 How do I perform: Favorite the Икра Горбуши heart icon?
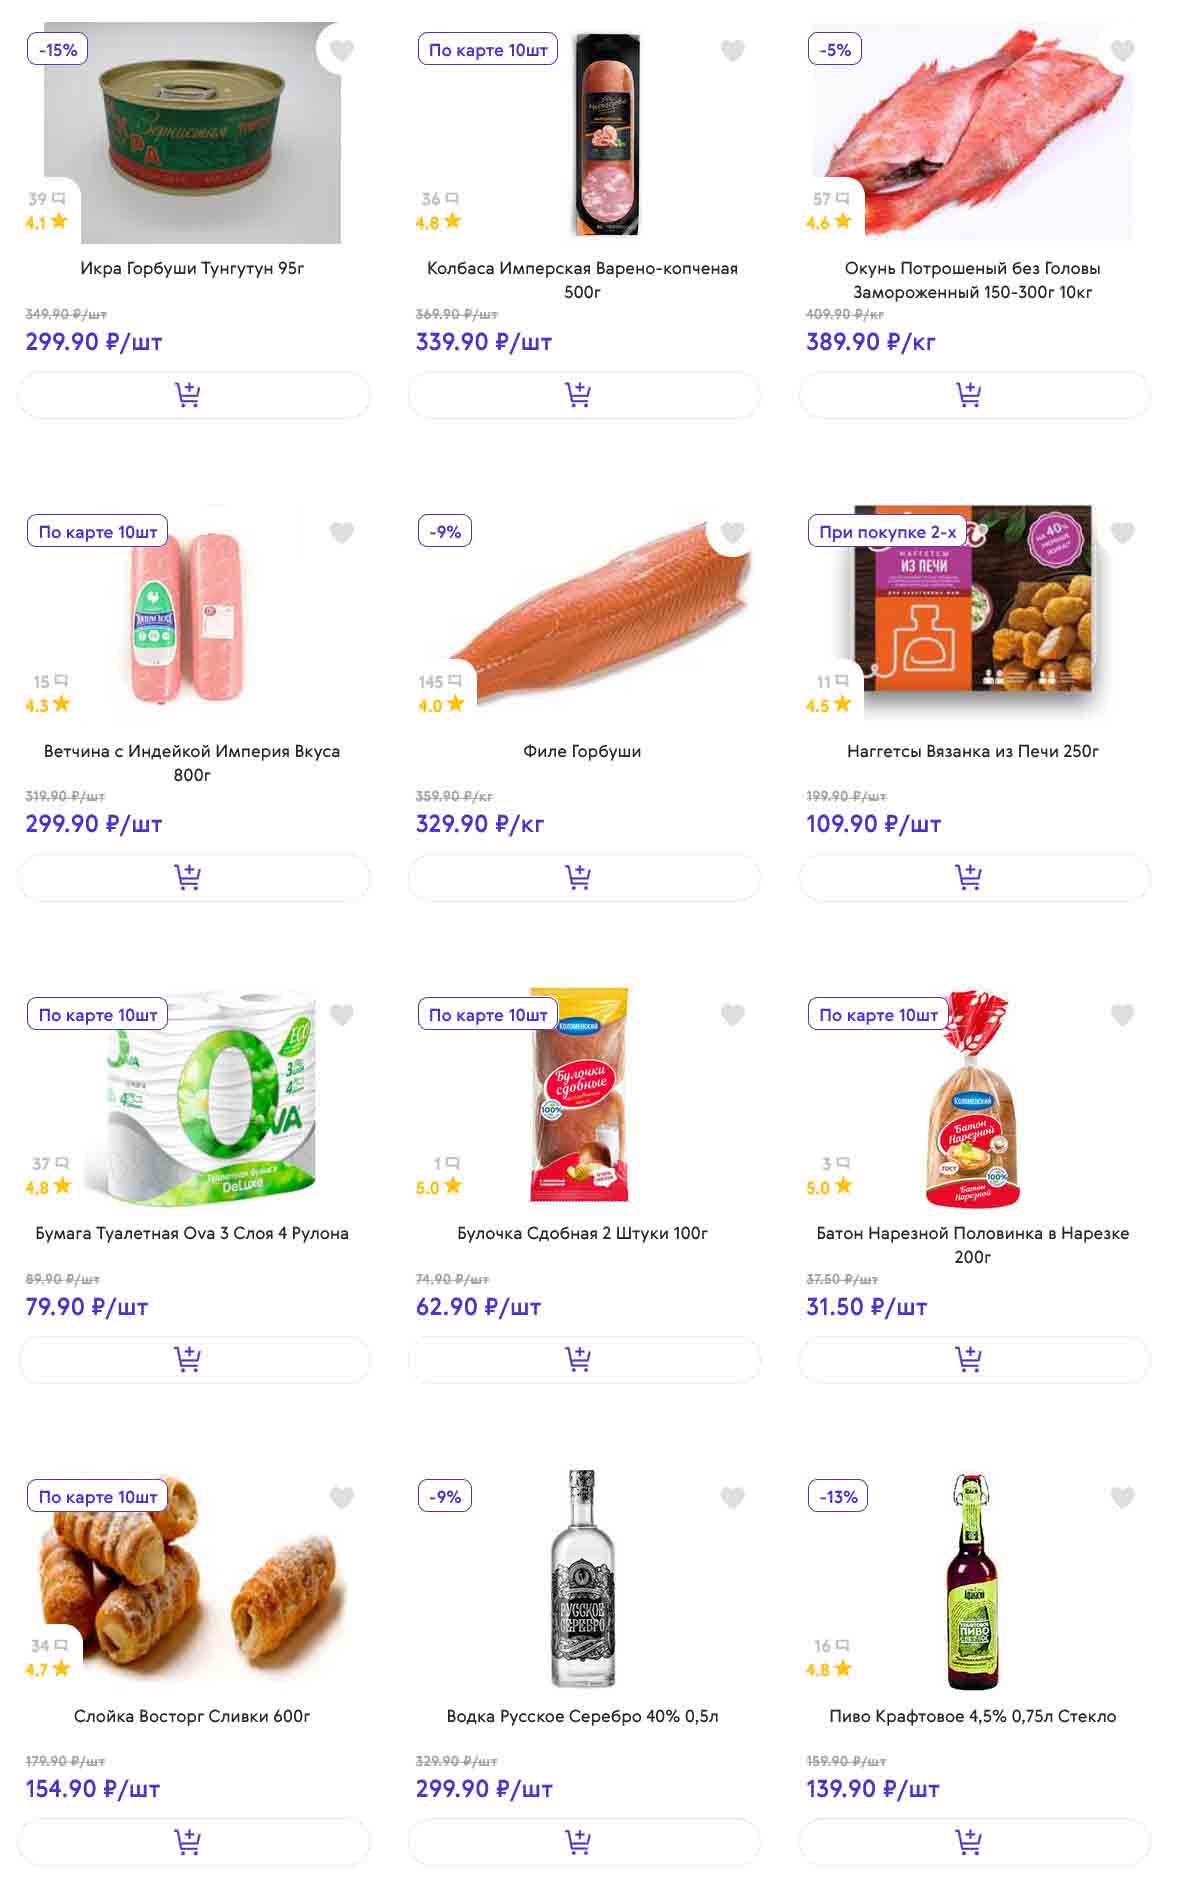pos(342,50)
